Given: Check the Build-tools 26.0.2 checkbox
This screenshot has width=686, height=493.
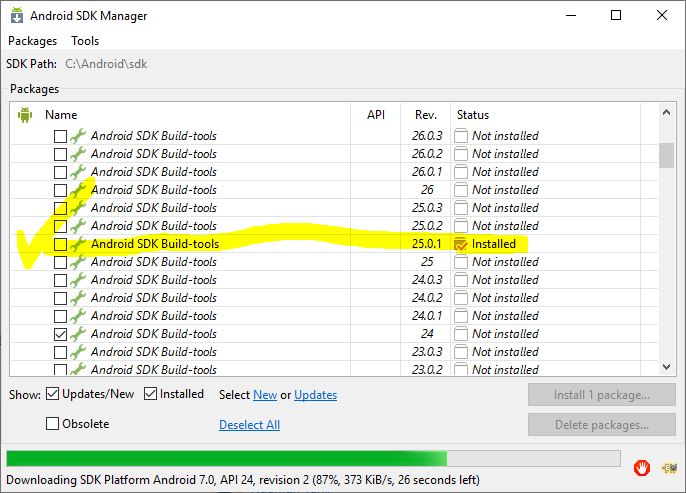Looking at the screenshot, I should (60, 154).
